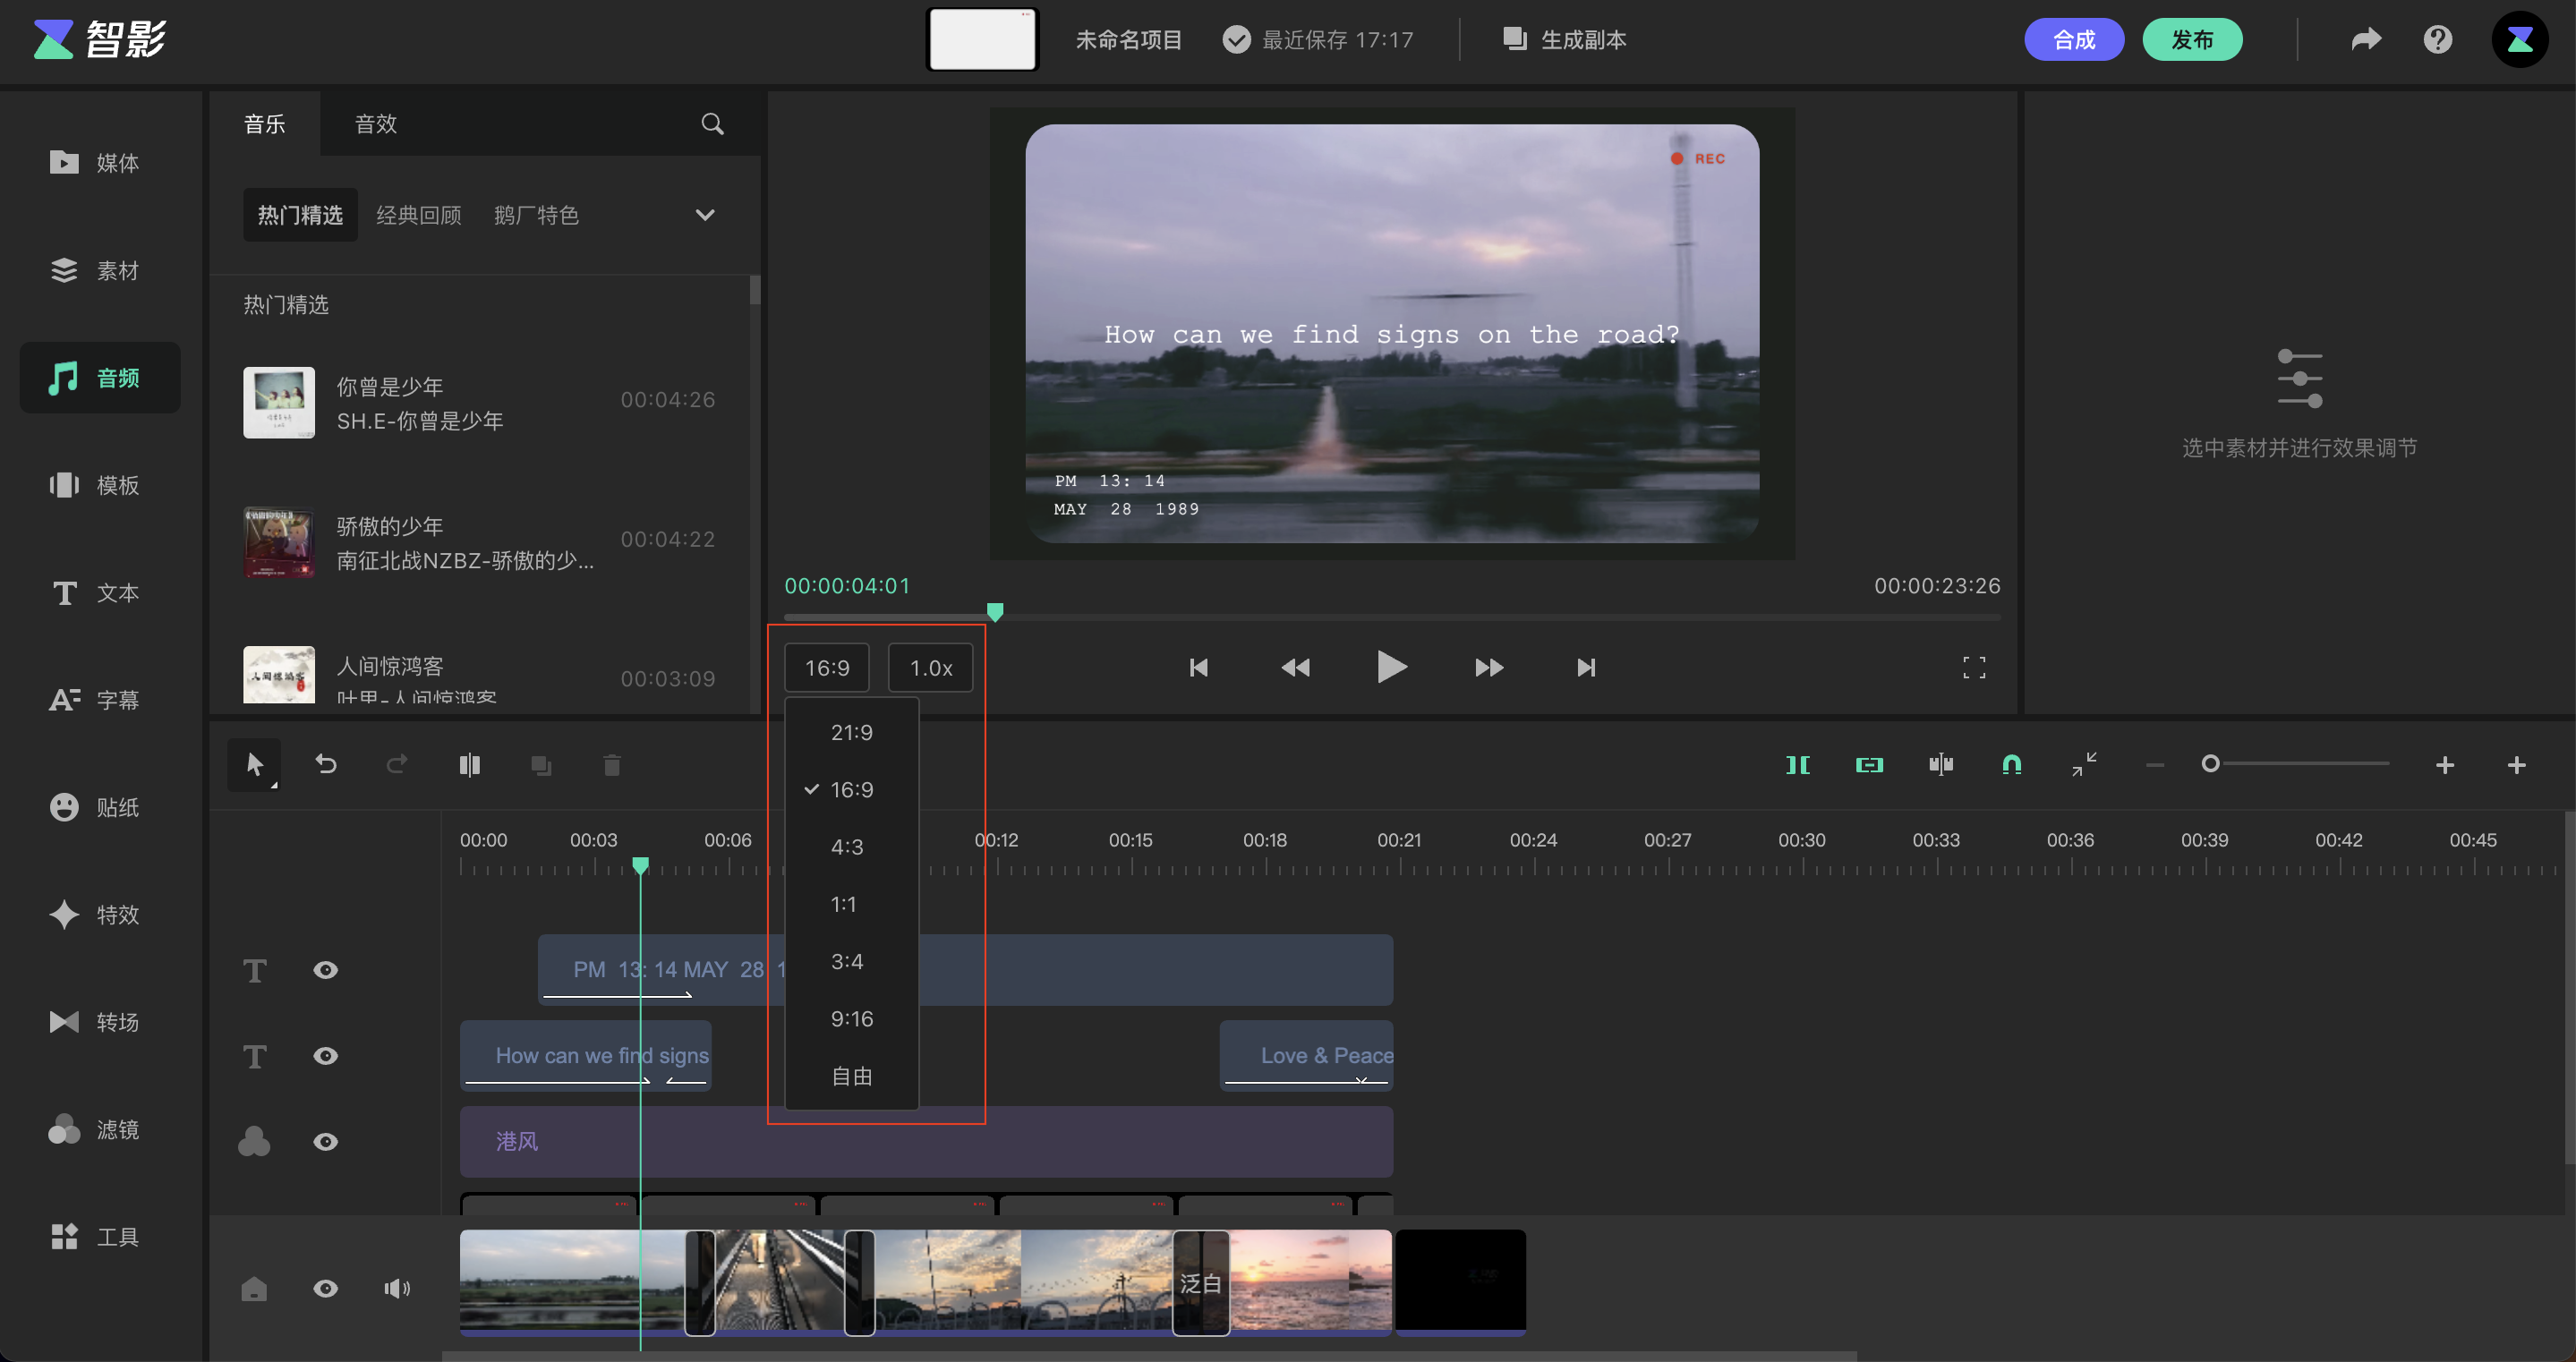This screenshot has width=2576, height=1362.
Task: Open the 滤镜 filters panel
Action: (x=95, y=1129)
